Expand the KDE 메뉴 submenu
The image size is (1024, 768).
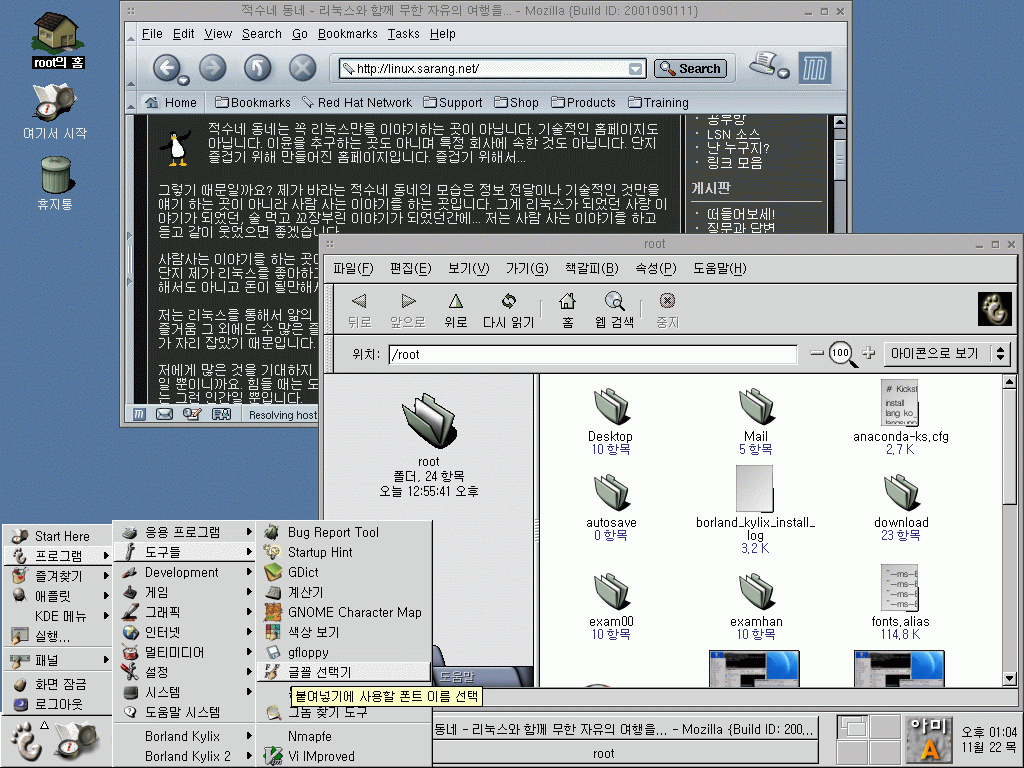59,616
